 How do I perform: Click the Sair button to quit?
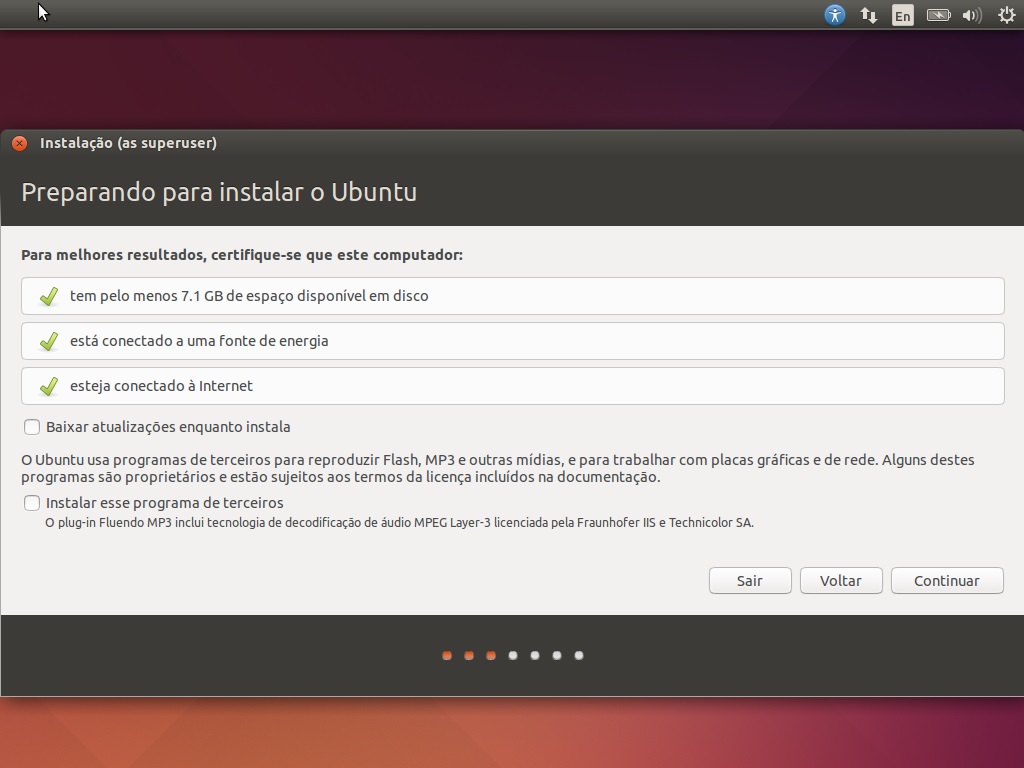click(x=750, y=581)
